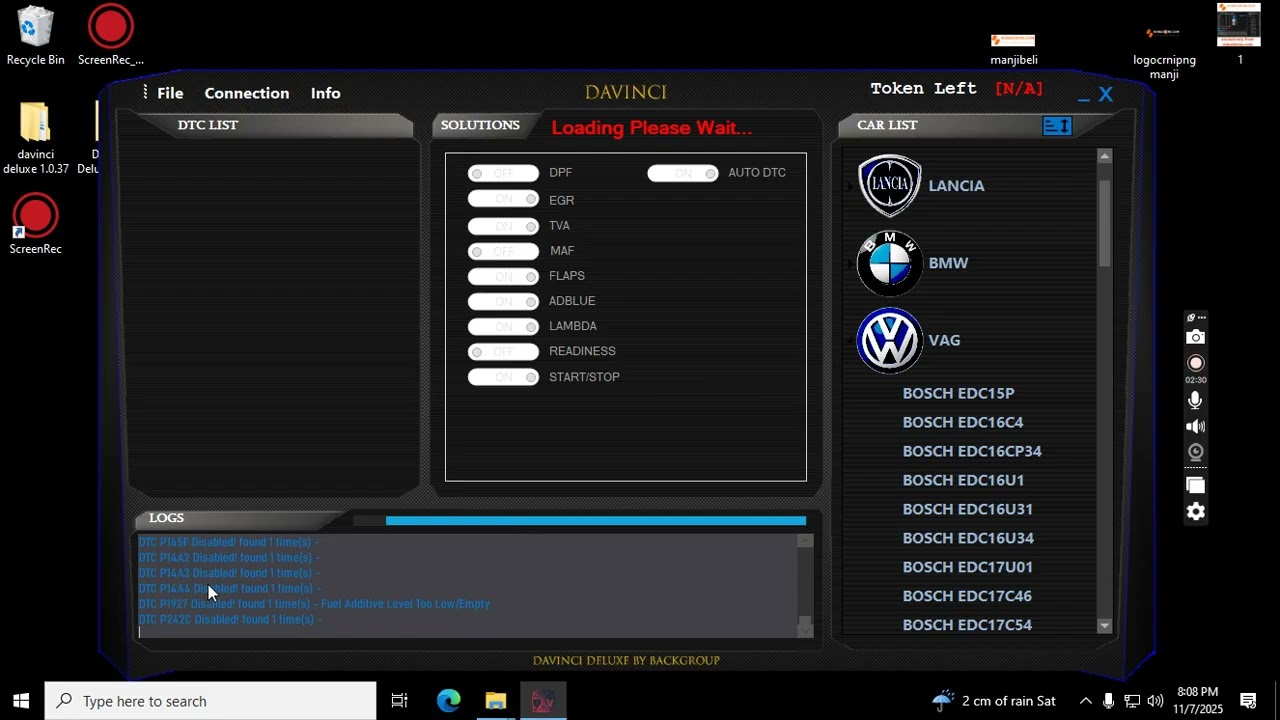
Task: Click the three-dot menu icon left of File
Action: point(145,92)
